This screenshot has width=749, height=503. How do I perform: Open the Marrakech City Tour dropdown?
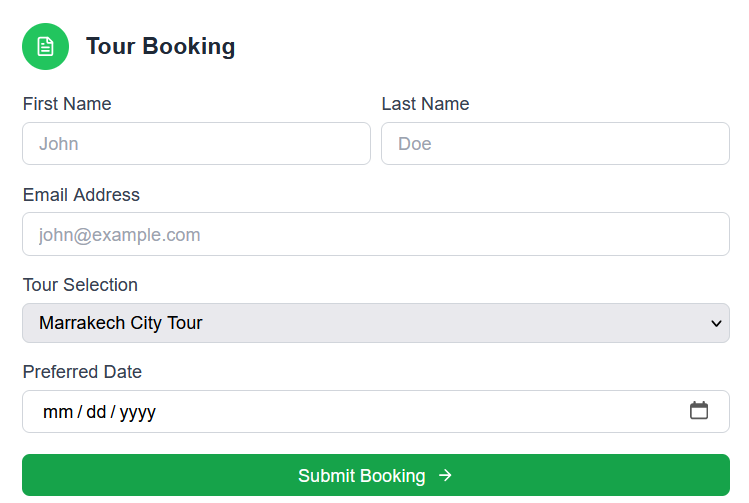tap(376, 323)
